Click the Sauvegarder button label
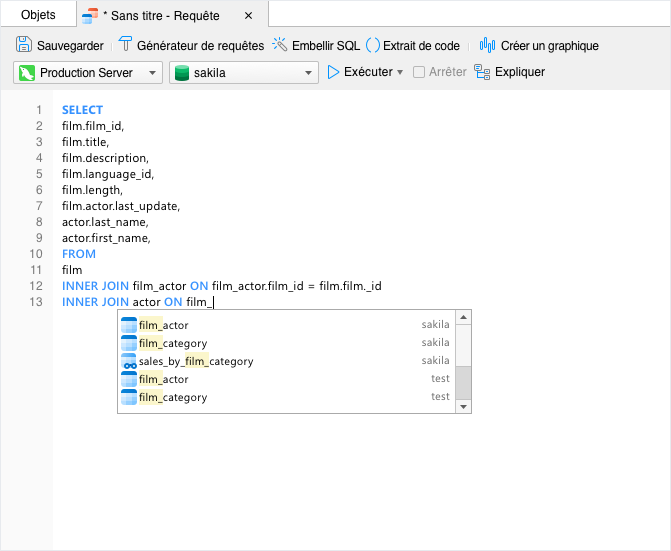This screenshot has height=551, width=671. point(70,45)
